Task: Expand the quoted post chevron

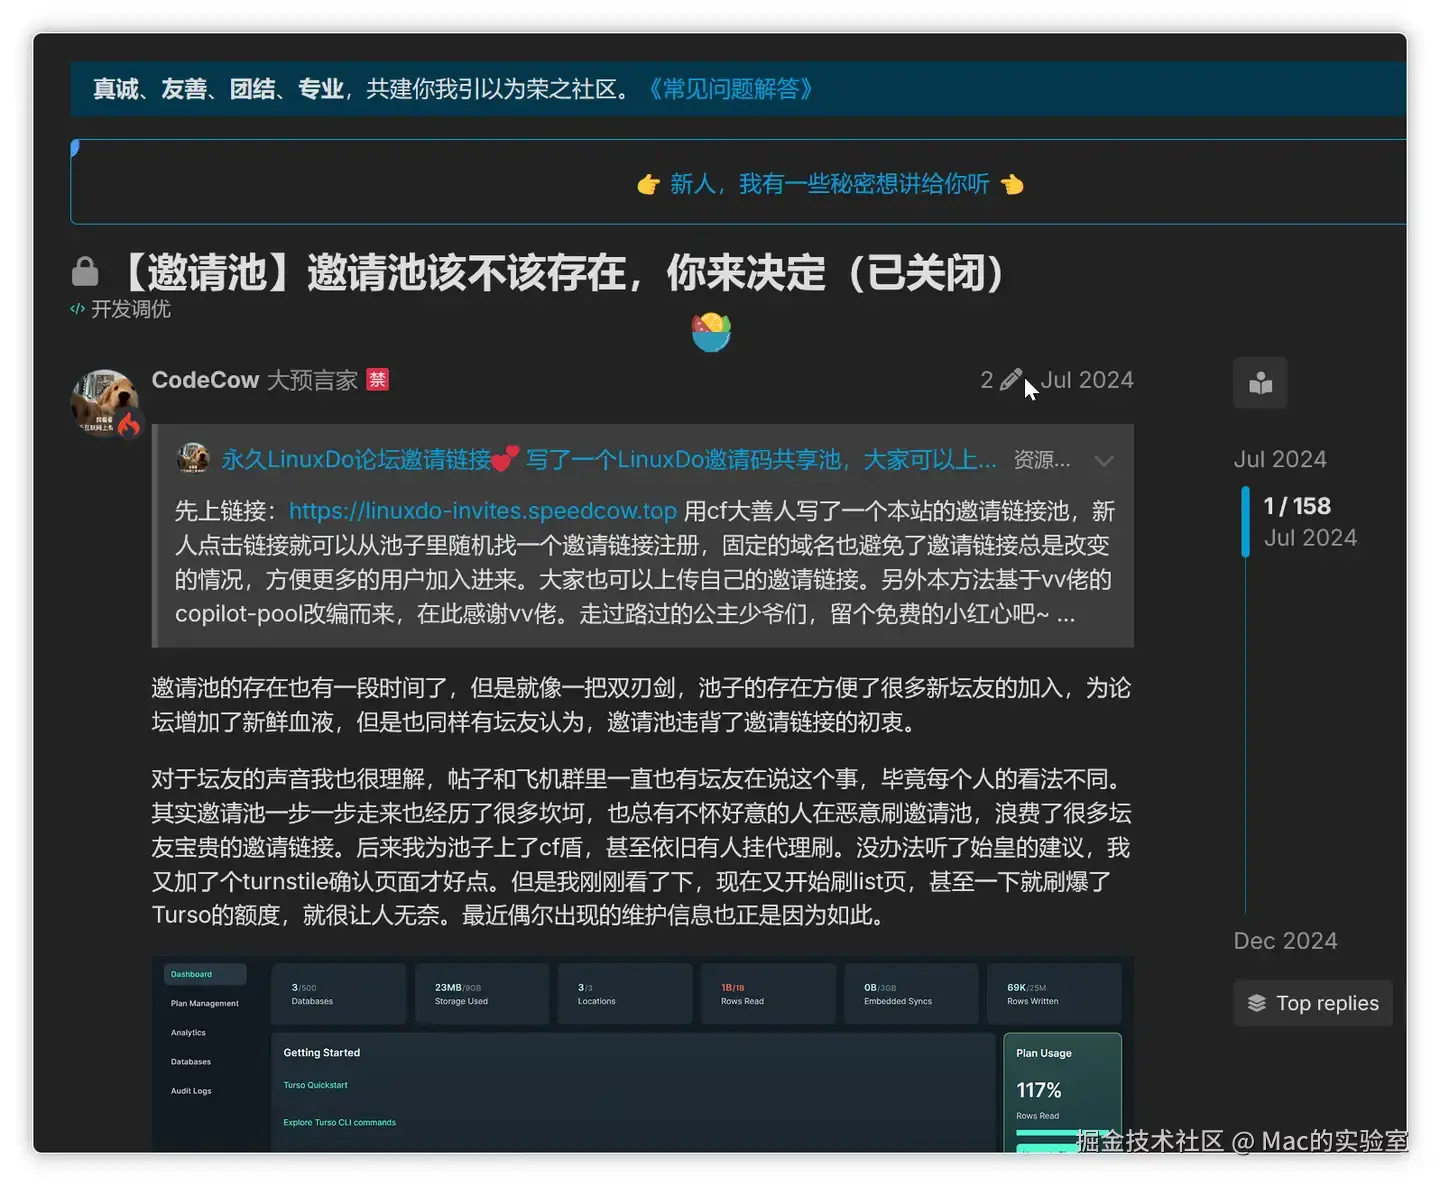Action: click(x=1104, y=461)
